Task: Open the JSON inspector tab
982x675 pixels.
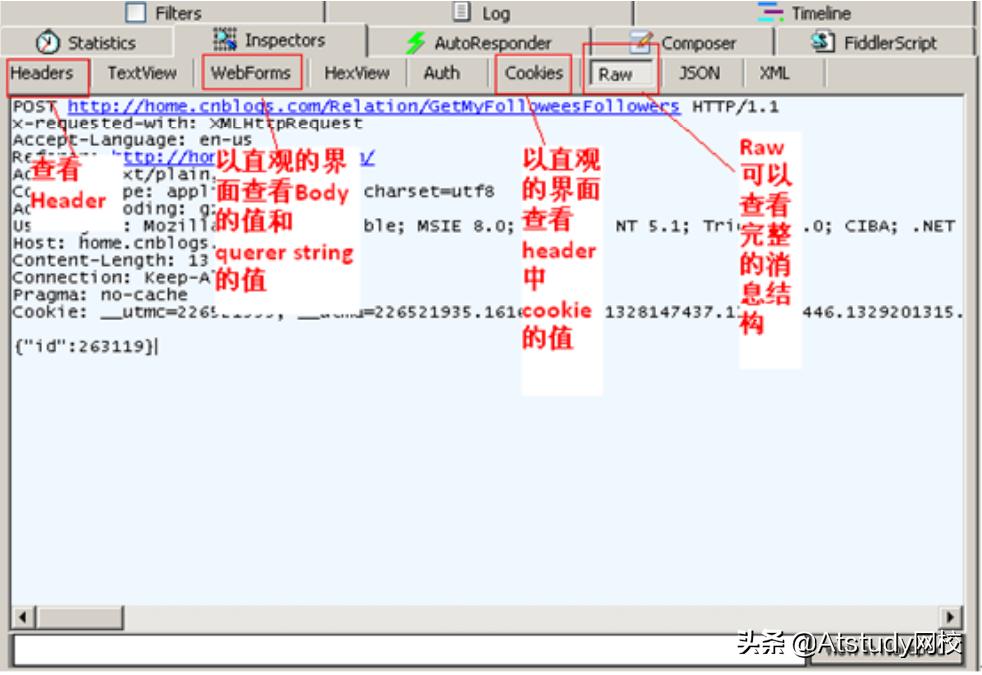Action: tap(702, 73)
